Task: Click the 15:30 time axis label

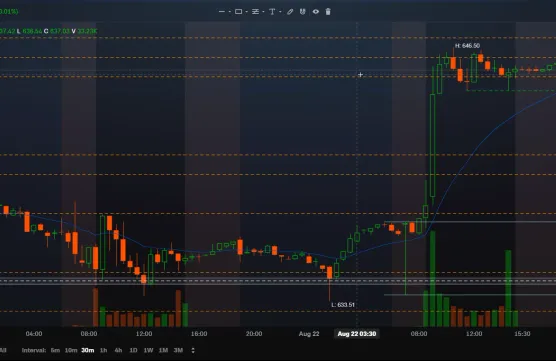Action: point(522,334)
